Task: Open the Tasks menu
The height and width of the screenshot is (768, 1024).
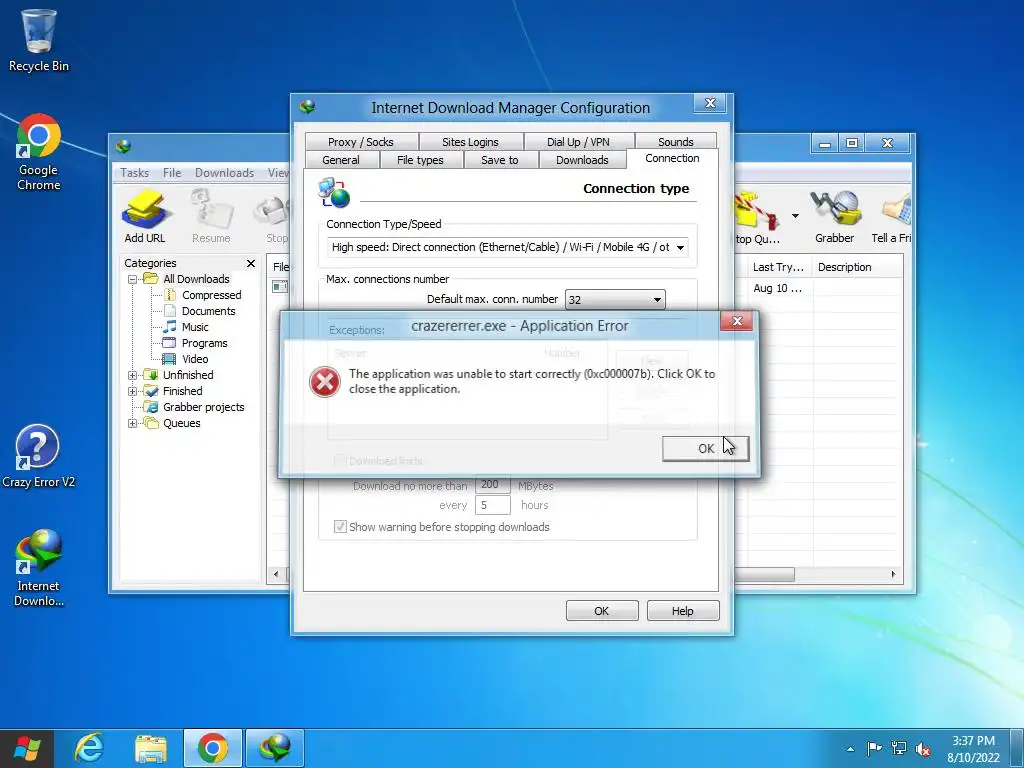Action: pyautogui.click(x=134, y=172)
